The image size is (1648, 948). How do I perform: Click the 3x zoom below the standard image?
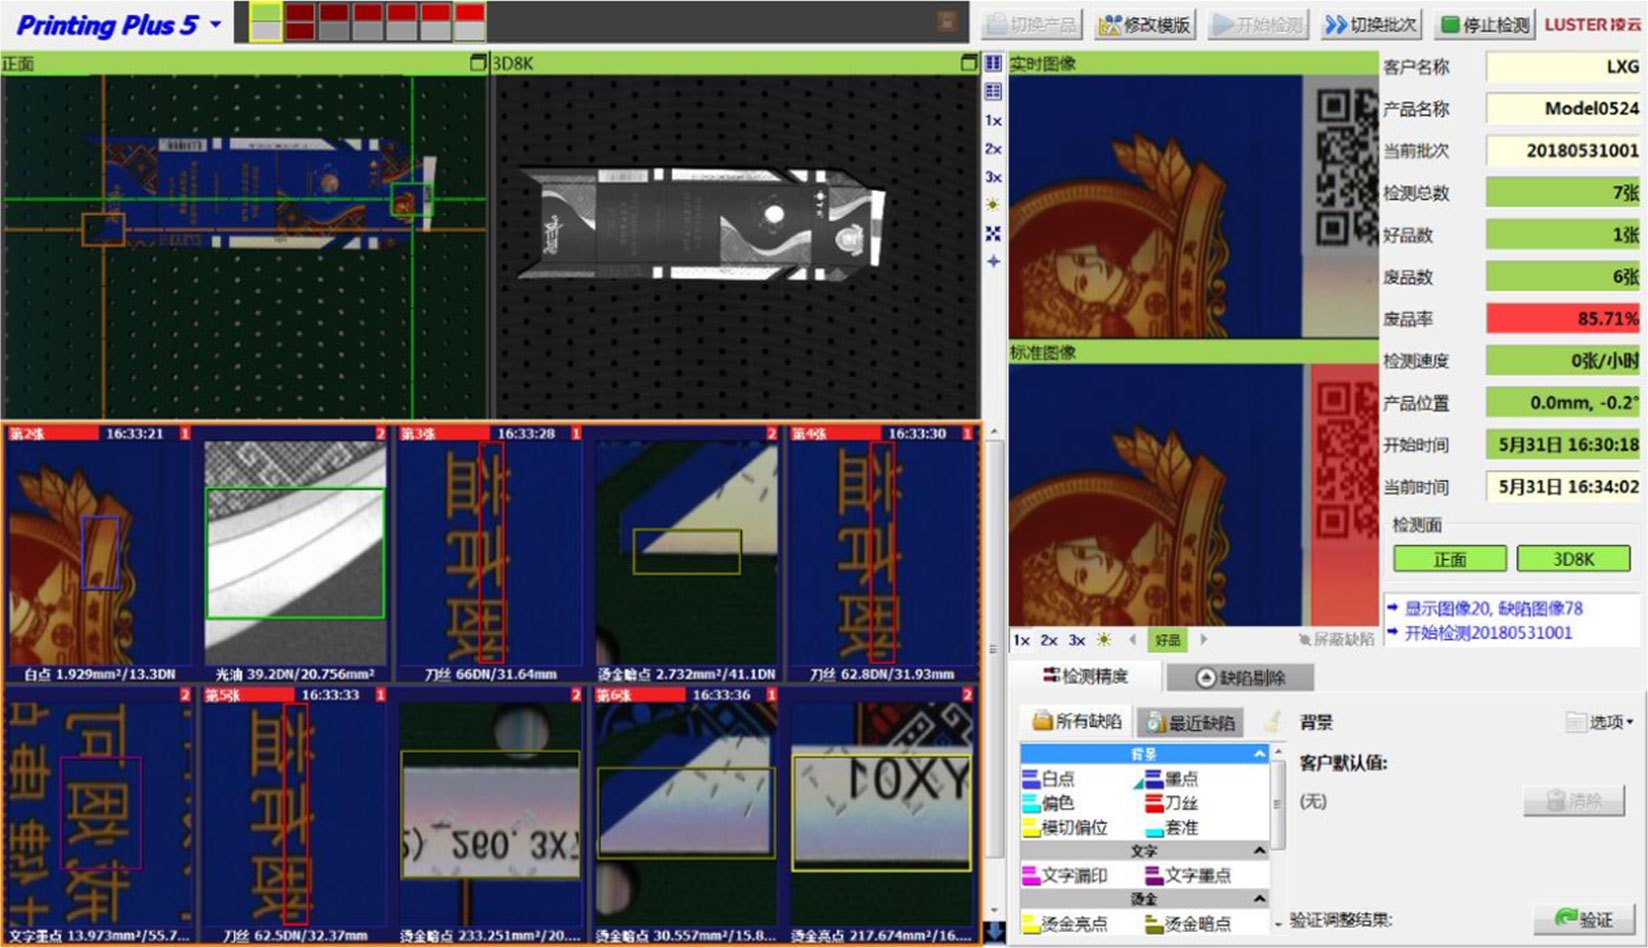(x=1077, y=640)
